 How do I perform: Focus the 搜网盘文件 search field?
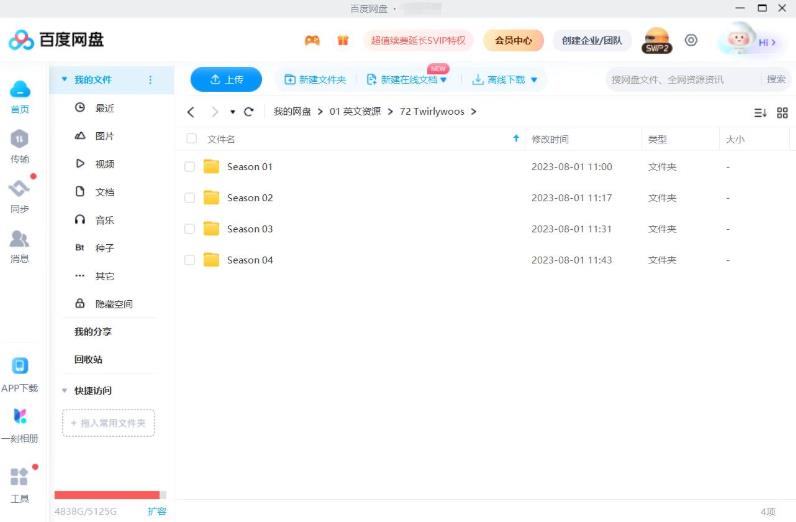[x=683, y=80]
